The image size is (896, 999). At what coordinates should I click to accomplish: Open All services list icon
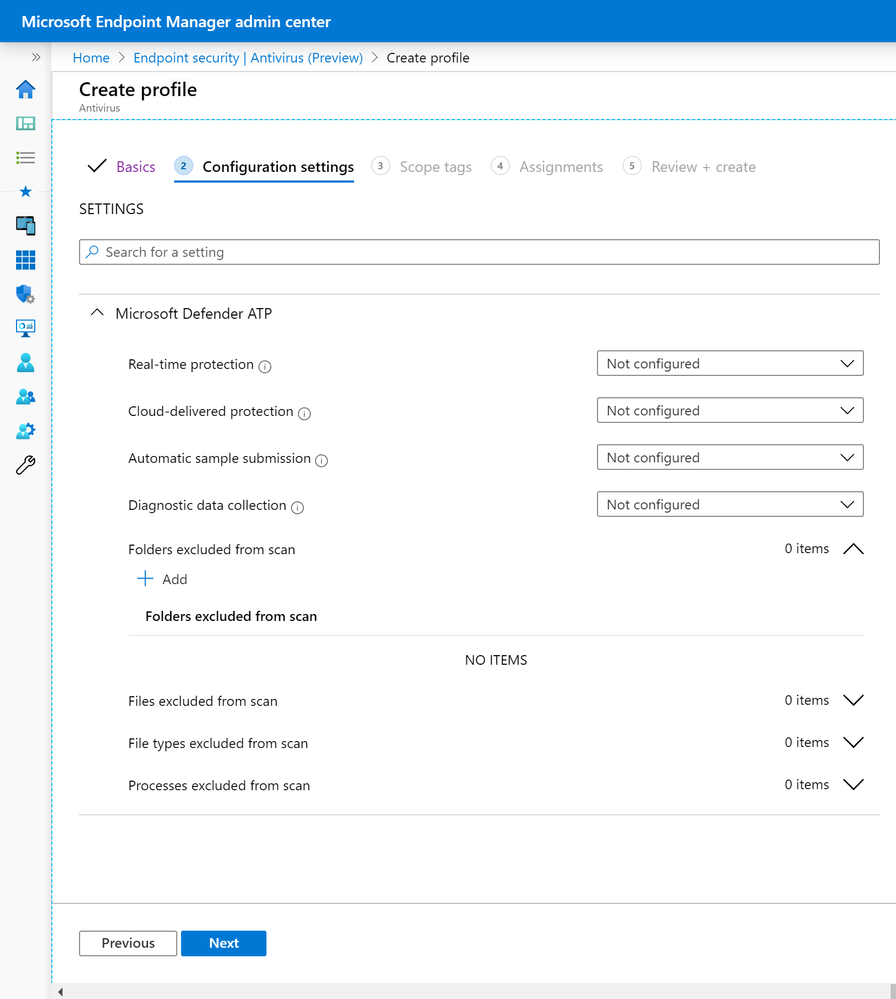[25, 157]
